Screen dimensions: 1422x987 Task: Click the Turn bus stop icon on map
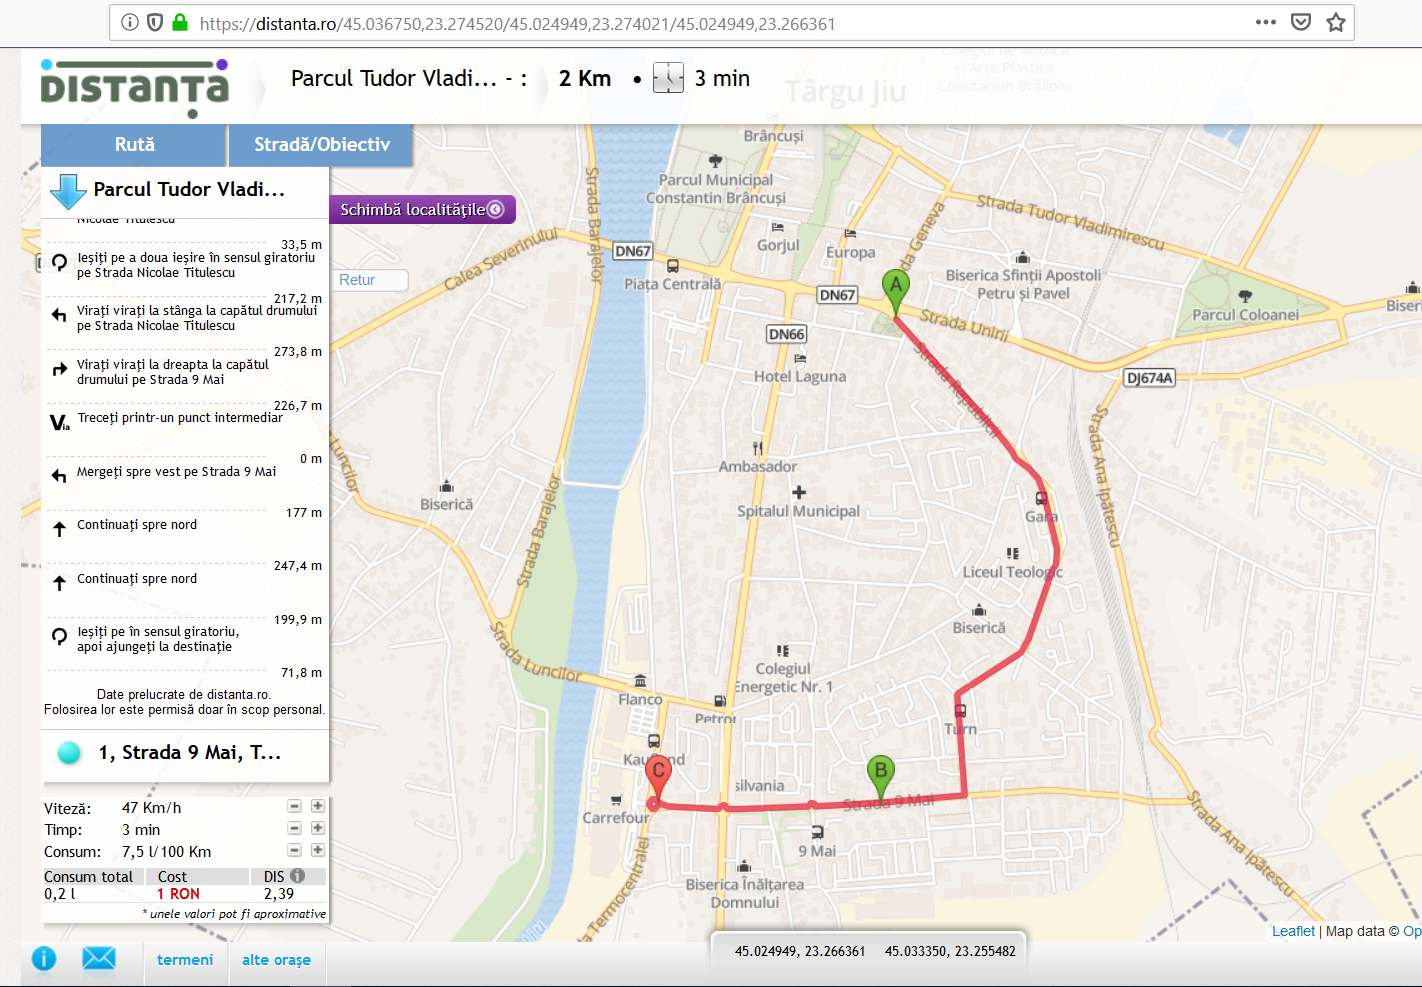pos(960,711)
